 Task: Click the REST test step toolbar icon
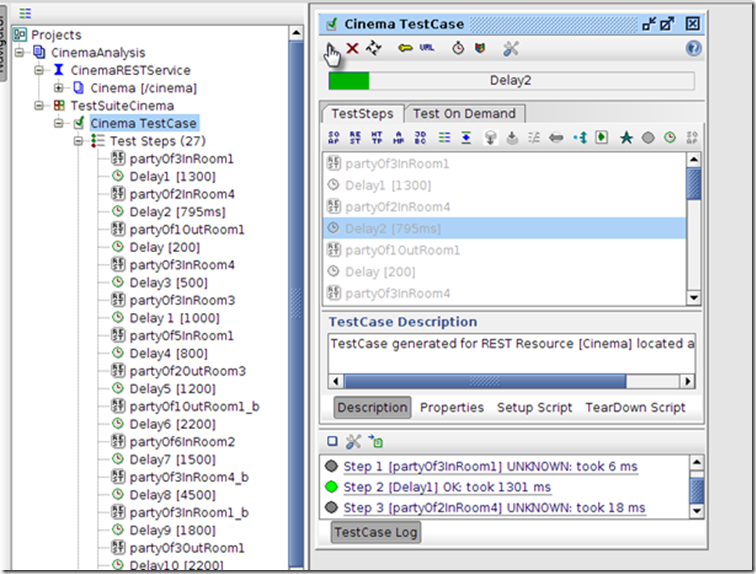(355, 137)
